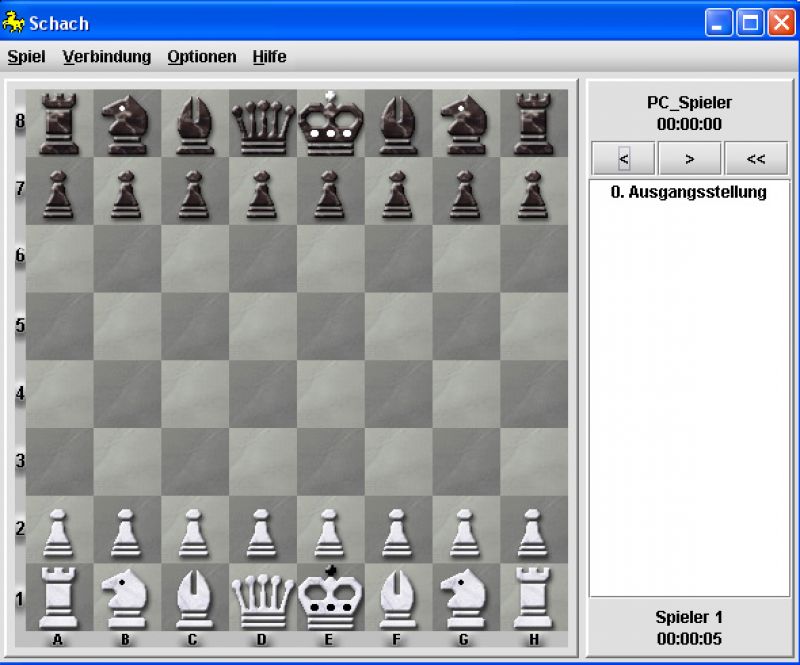Pick the black pawn on G7
Screen dimensions: 800x665
click(465, 194)
